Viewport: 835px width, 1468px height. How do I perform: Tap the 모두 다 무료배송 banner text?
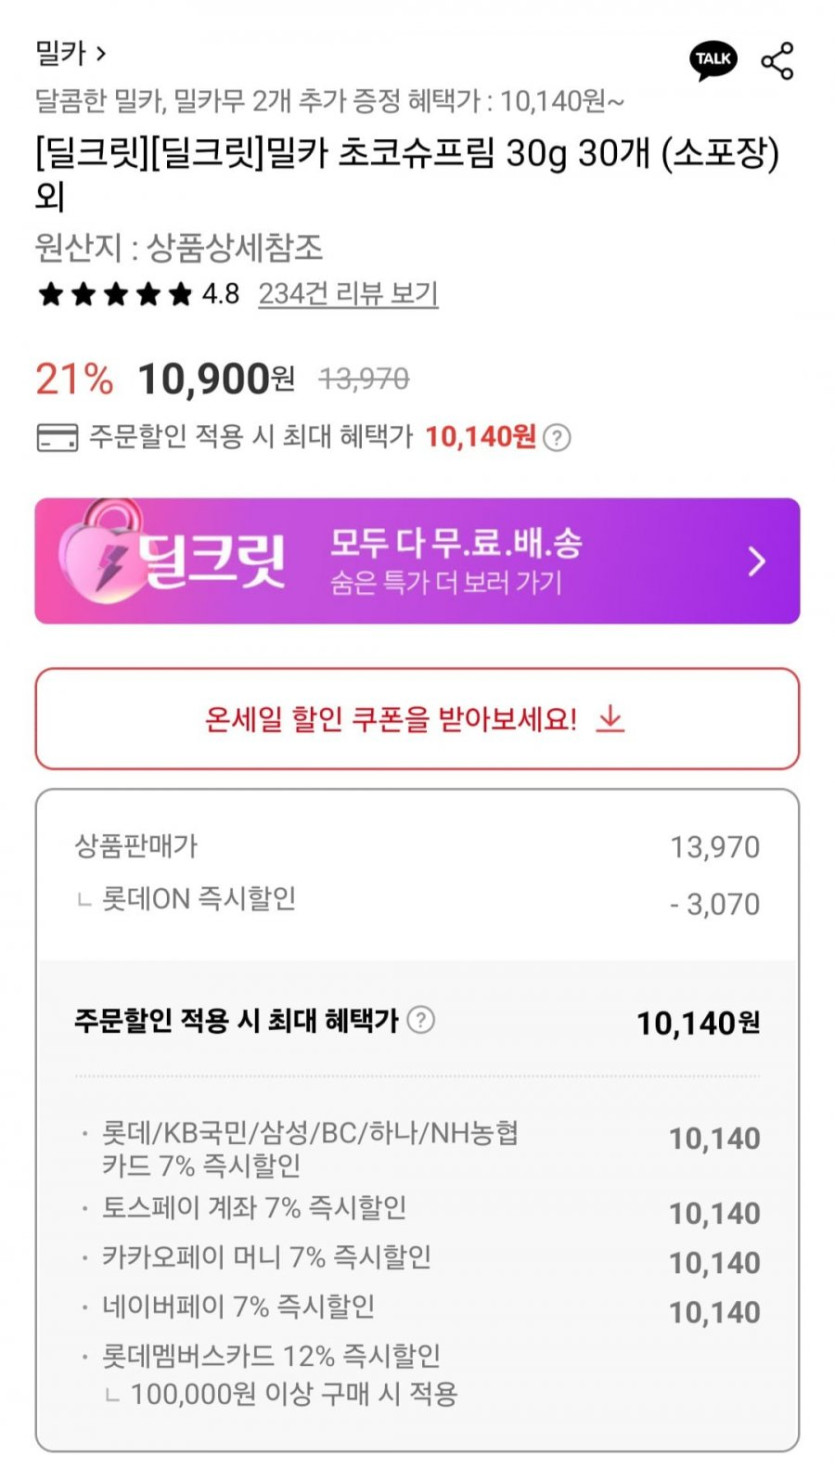456,544
